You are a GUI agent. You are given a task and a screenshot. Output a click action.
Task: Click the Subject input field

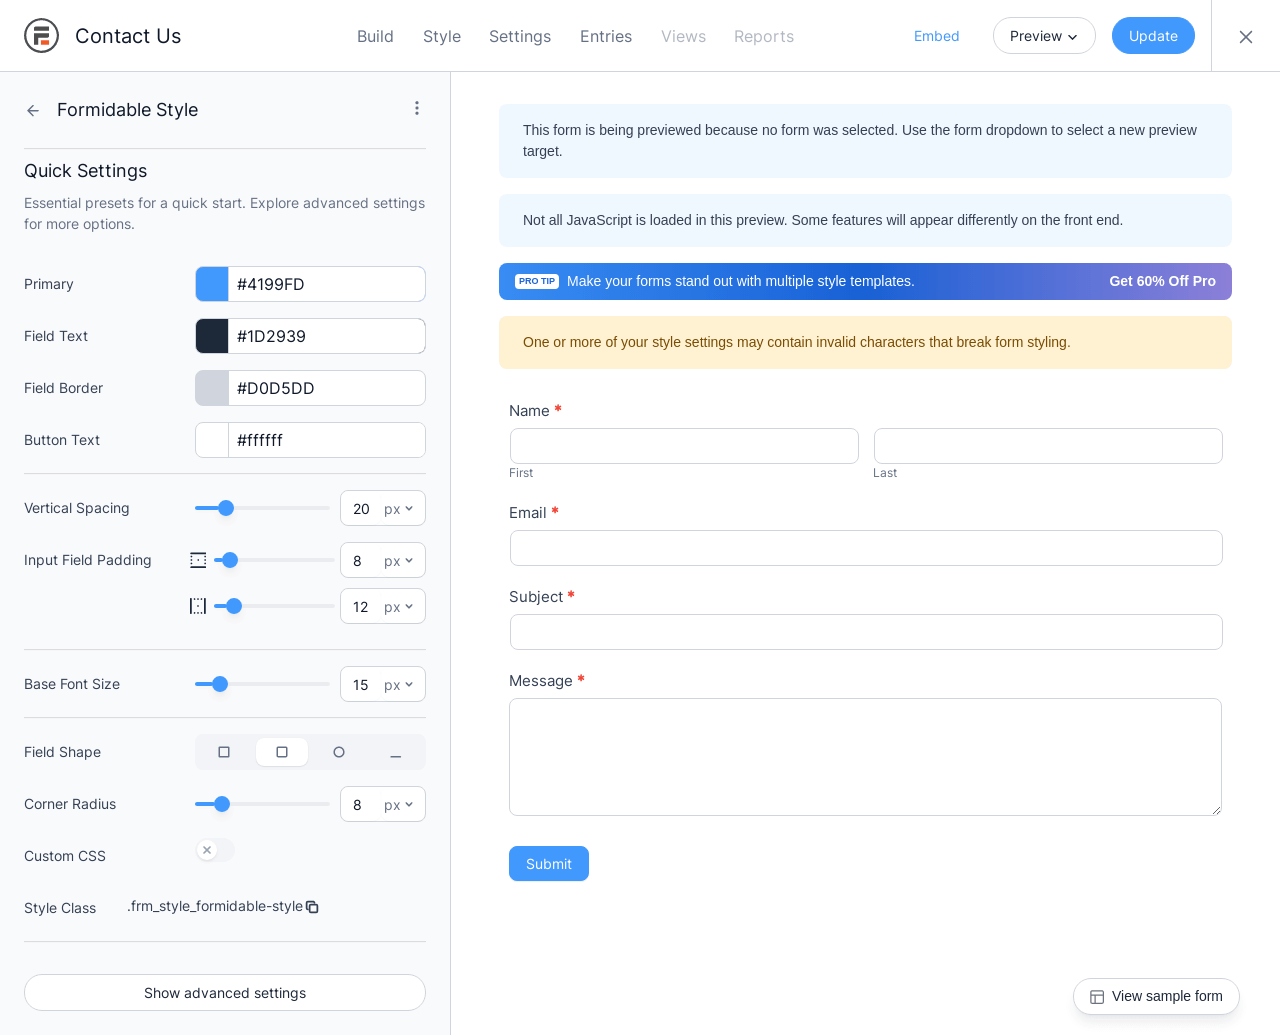866,632
